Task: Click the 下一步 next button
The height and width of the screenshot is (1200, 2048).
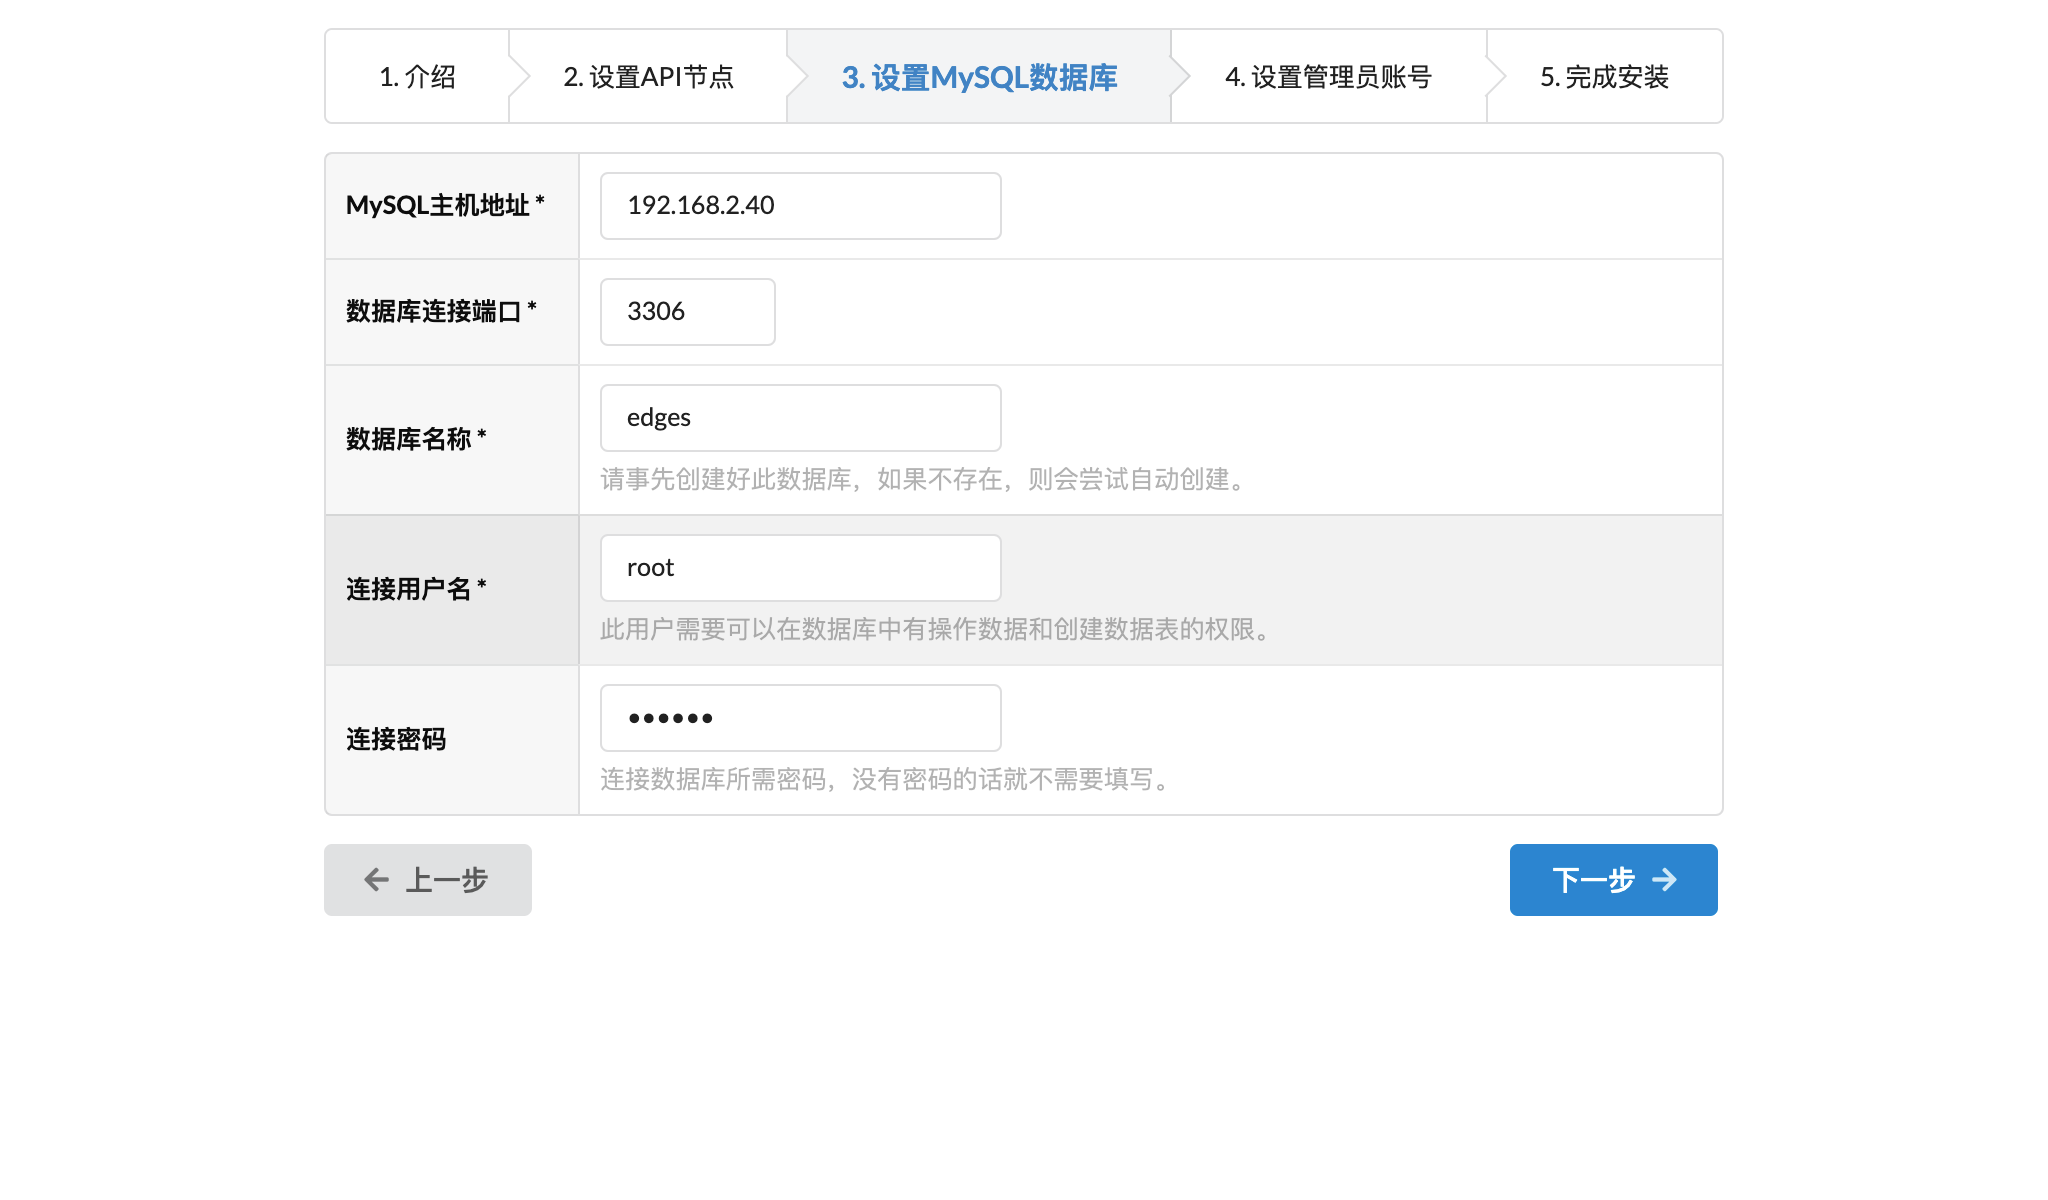Action: (1613, 880)
